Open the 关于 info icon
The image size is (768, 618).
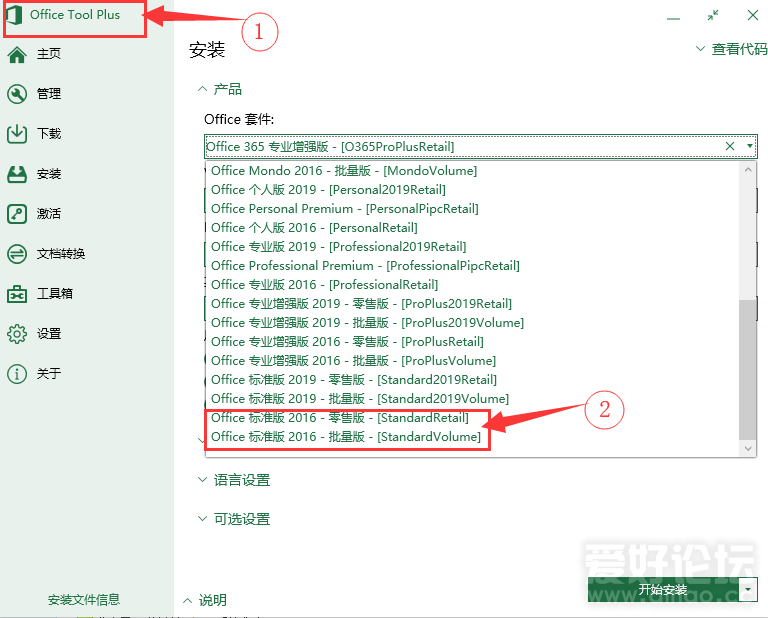17,374
